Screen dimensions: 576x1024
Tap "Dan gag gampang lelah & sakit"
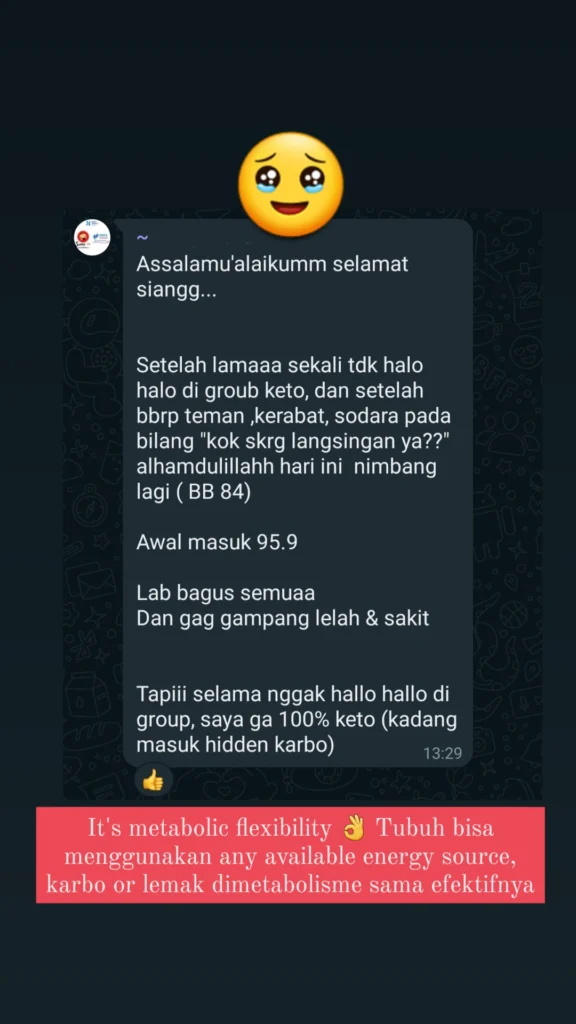[283, 618]
